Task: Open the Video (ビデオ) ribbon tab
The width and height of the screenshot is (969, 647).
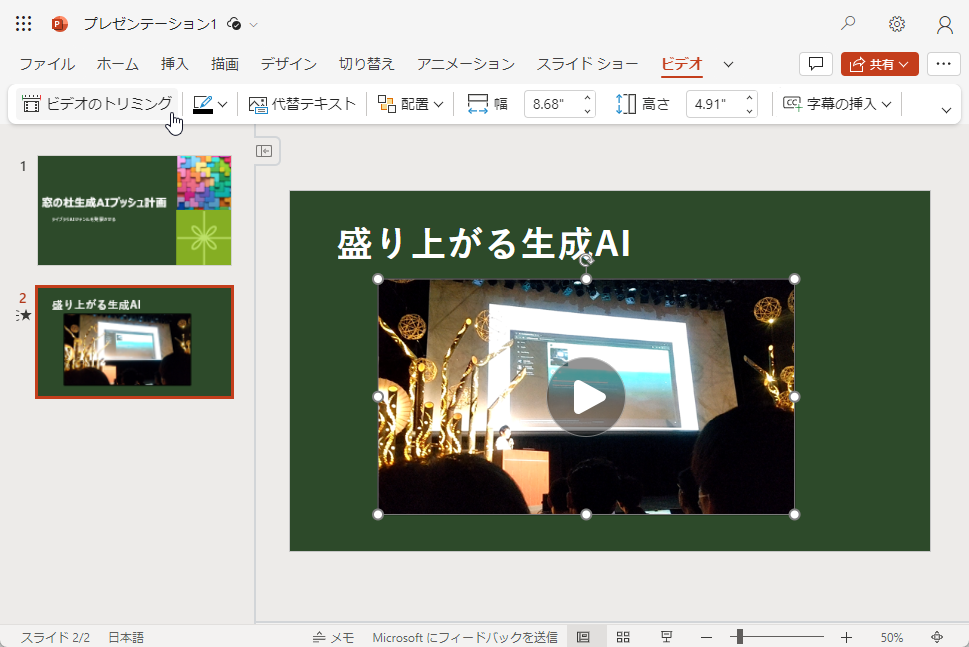Action: click(681, 62)
